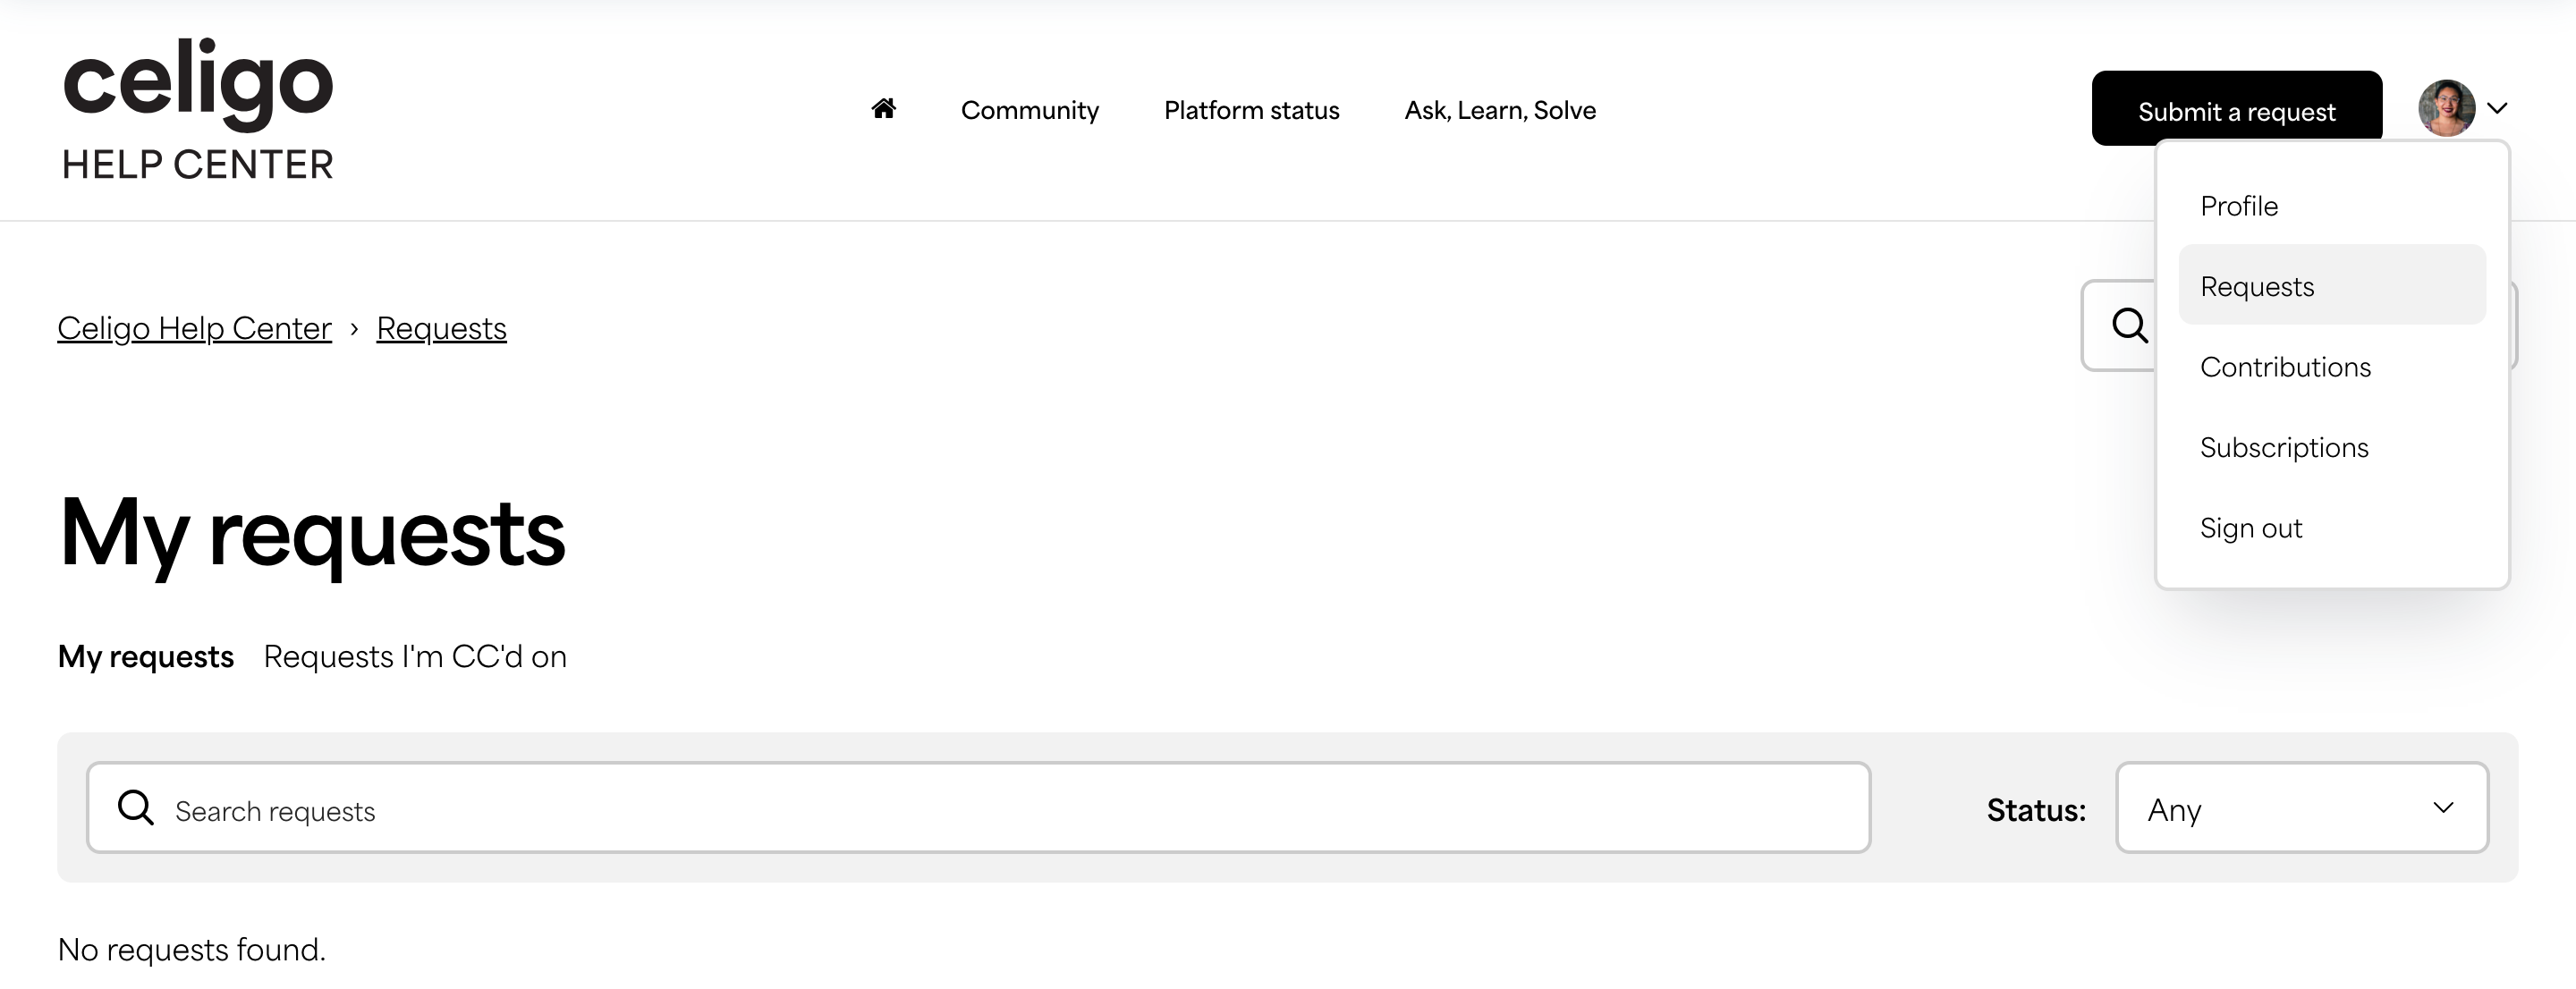Click the top-right search magnifier icon
Image resolution: width=2576 pixels, height=989 pixels.
click(2129, 325)
